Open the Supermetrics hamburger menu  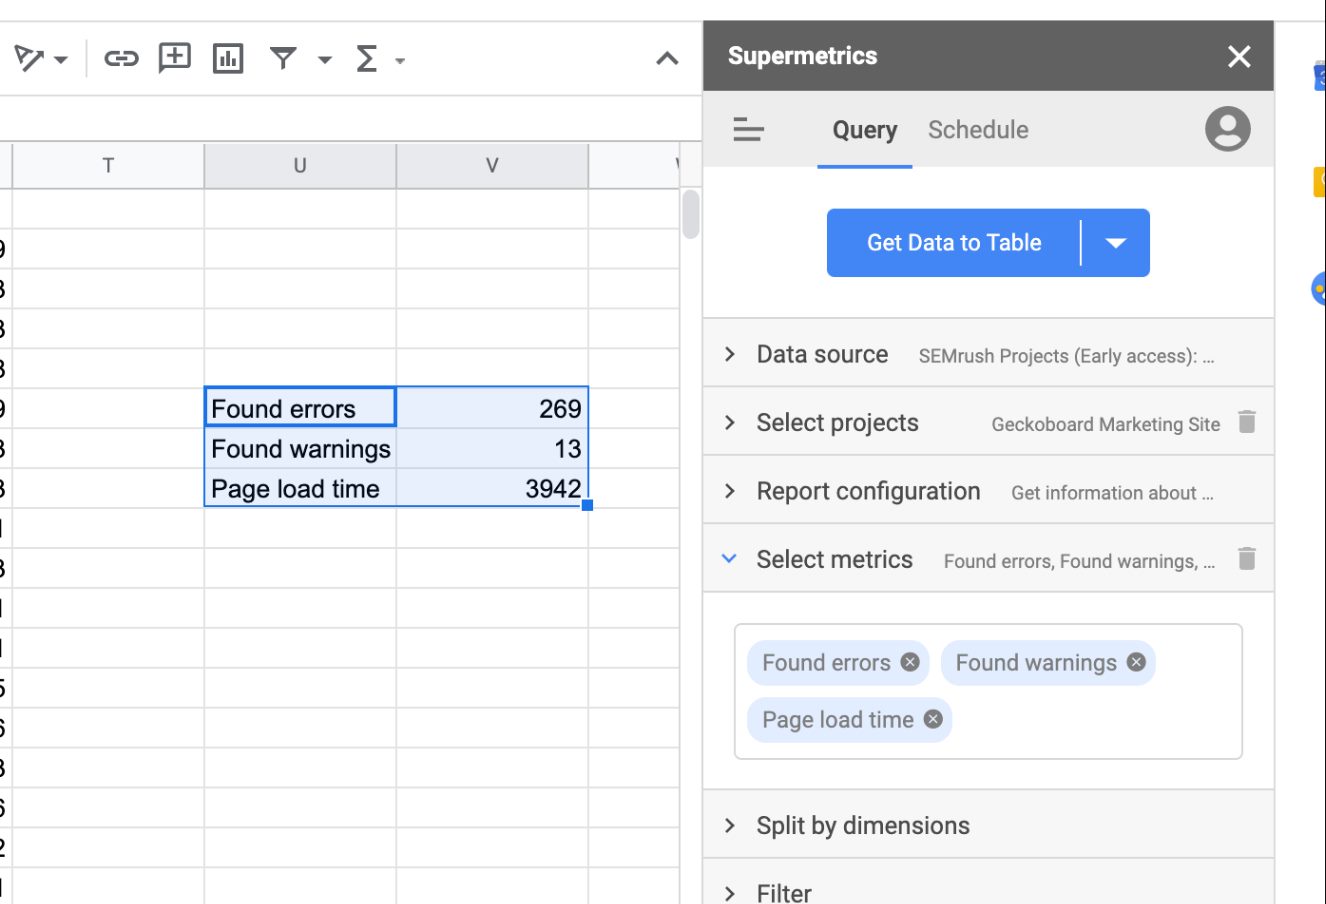pos(748,129)
